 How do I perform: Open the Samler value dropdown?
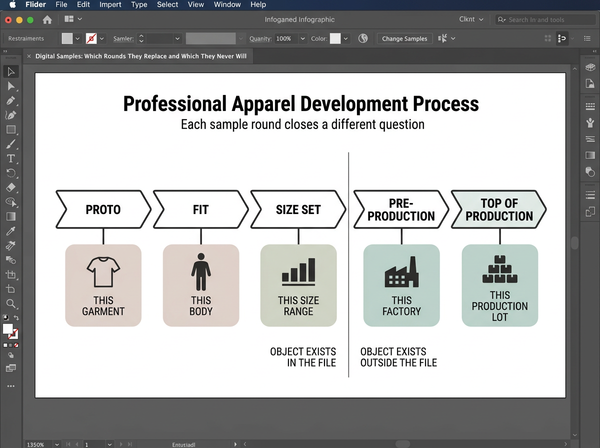(177, 39)
